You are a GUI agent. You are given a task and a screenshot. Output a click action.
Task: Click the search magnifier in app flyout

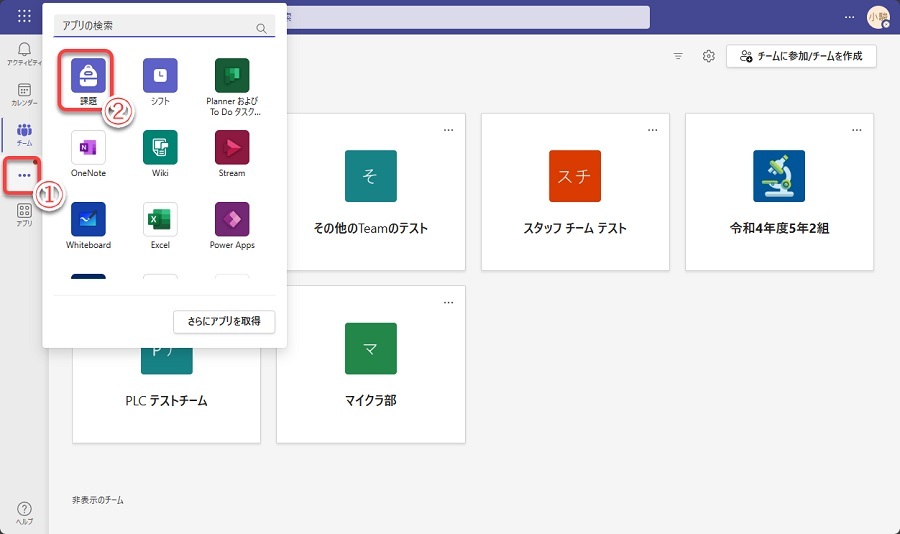click(x=261, y=28)
